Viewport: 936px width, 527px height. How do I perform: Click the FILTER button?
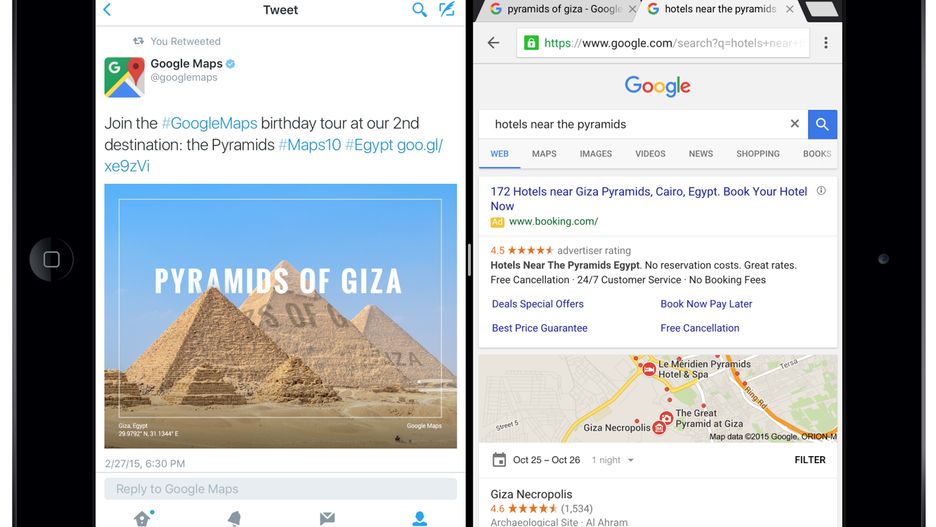(x=810, y=460)
